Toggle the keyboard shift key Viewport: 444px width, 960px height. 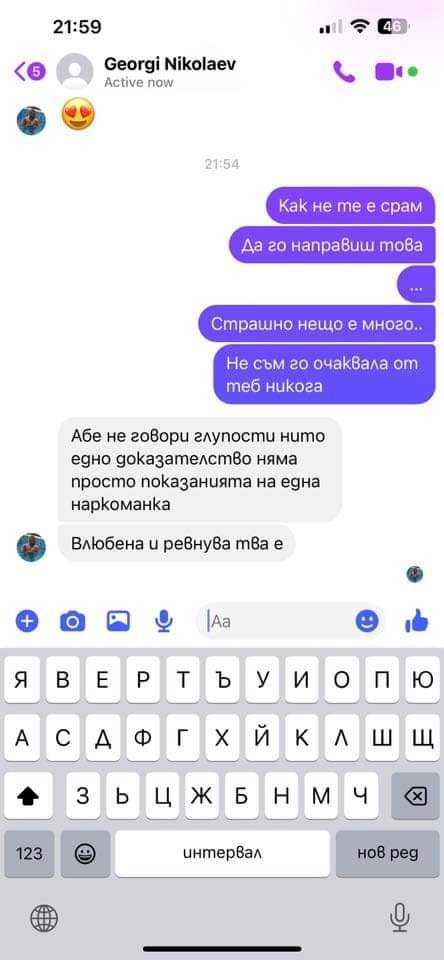(x=29, y=795)
